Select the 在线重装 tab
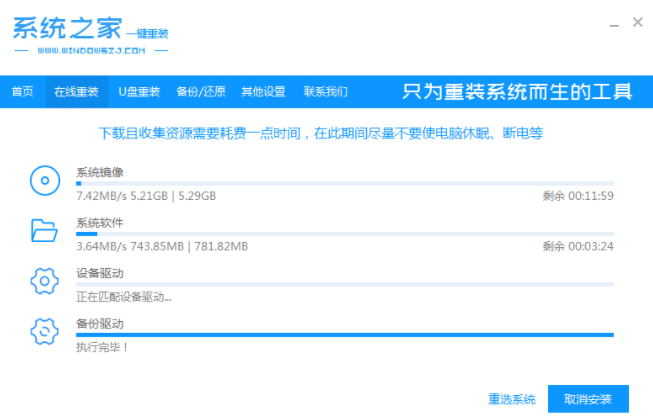 point(79,92)
